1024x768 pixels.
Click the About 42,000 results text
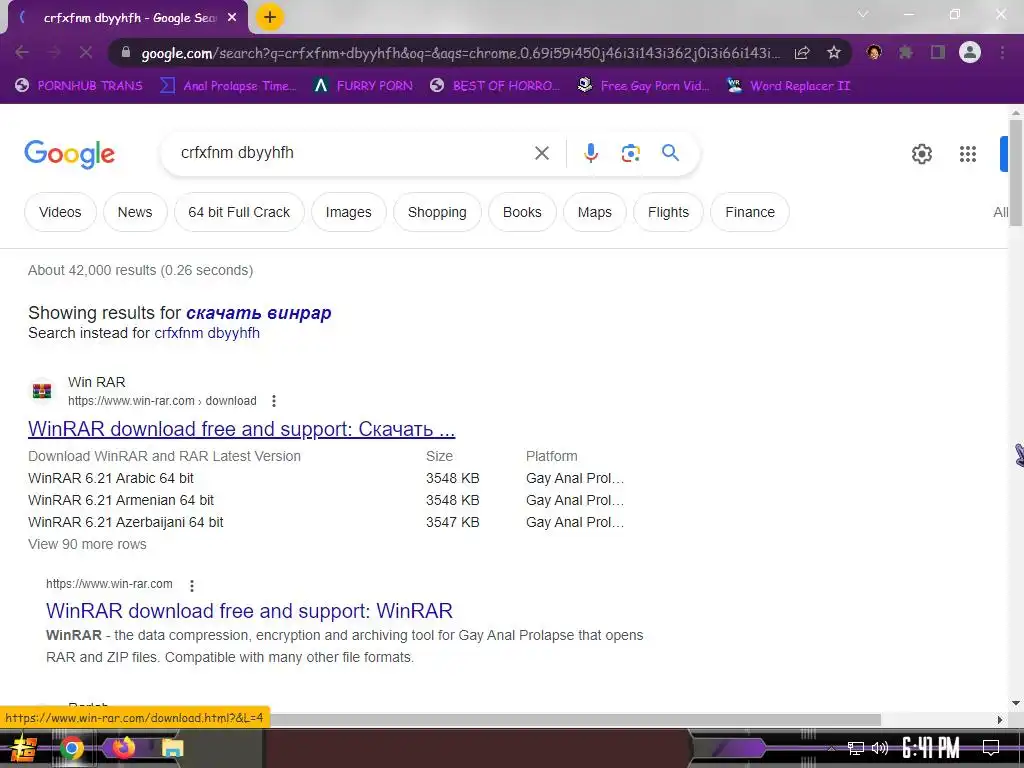coord(140,270)
